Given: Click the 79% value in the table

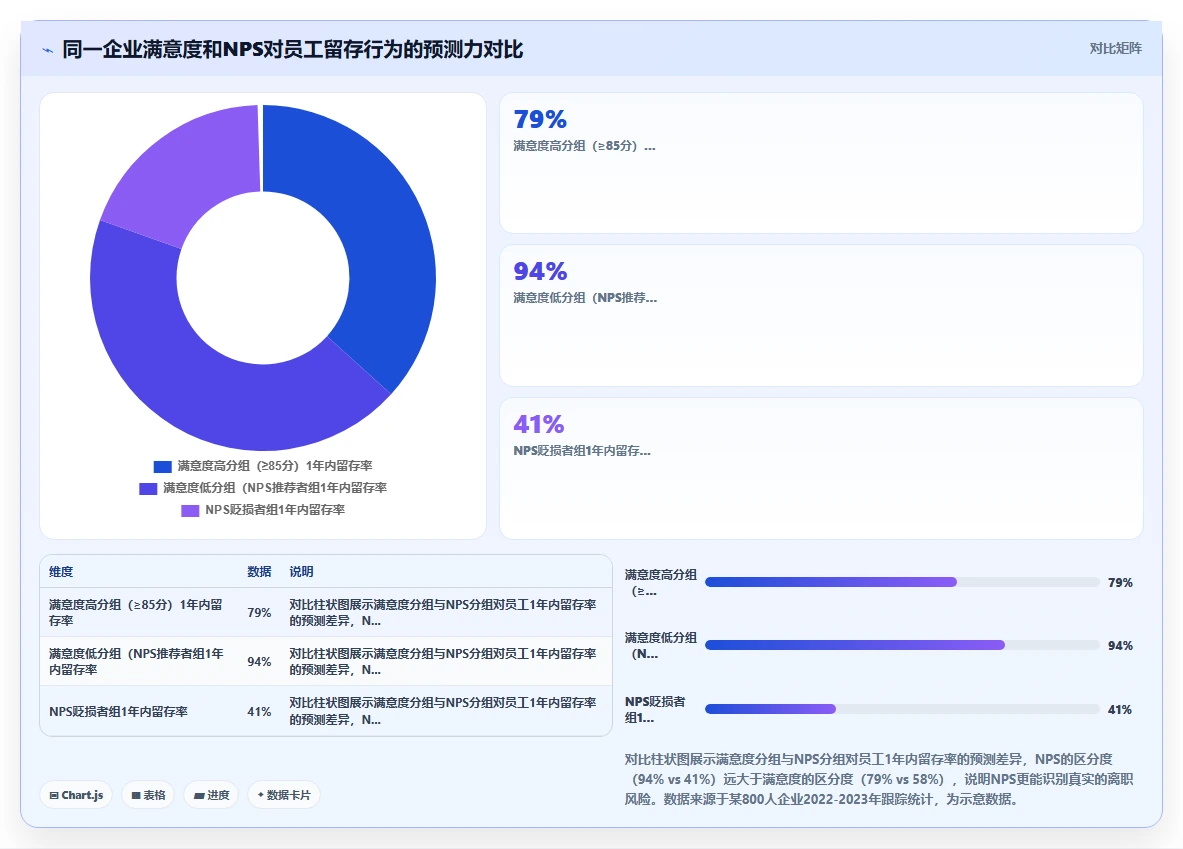Looking at the screenshot, I should [x=259, y=612].
